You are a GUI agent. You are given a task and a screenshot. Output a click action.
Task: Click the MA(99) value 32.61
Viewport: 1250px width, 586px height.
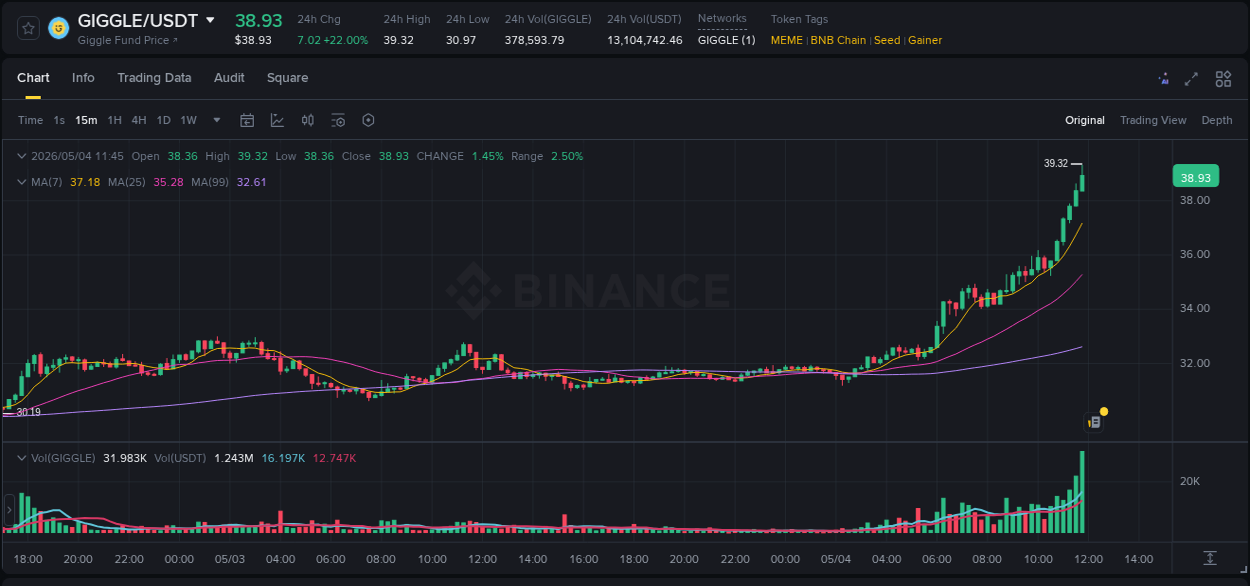click(x=251, y=182)
